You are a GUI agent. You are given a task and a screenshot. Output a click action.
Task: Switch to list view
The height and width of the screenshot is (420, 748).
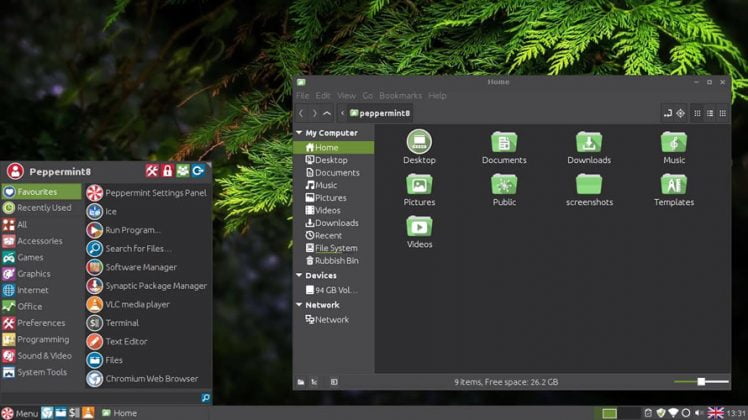[x=710, y=113]
